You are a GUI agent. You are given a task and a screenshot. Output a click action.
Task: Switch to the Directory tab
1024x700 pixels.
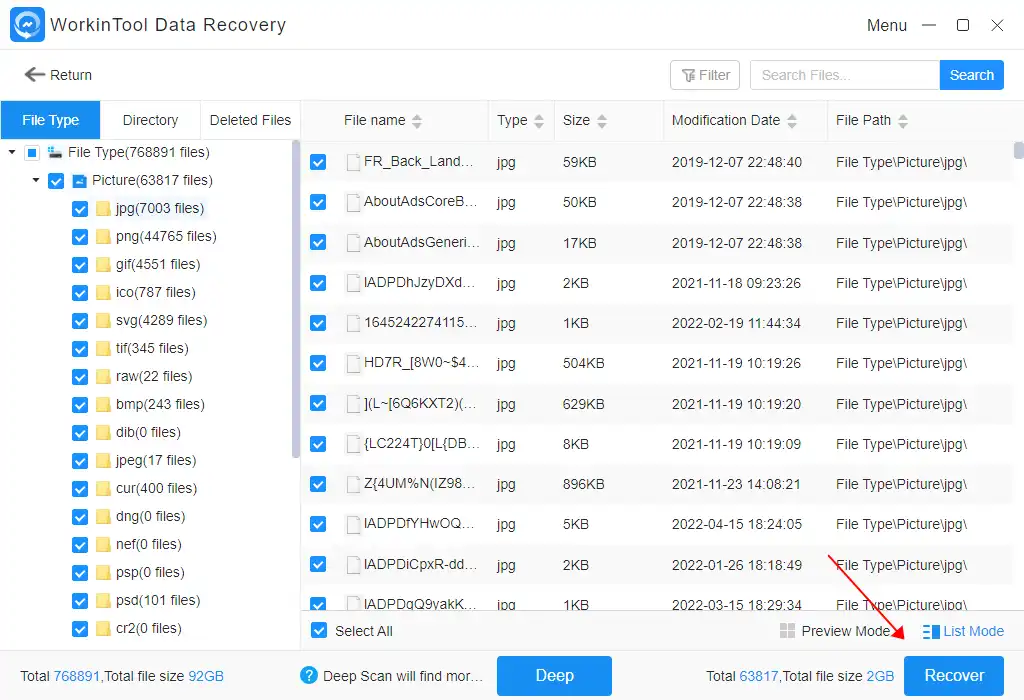[x=150, y=120]
